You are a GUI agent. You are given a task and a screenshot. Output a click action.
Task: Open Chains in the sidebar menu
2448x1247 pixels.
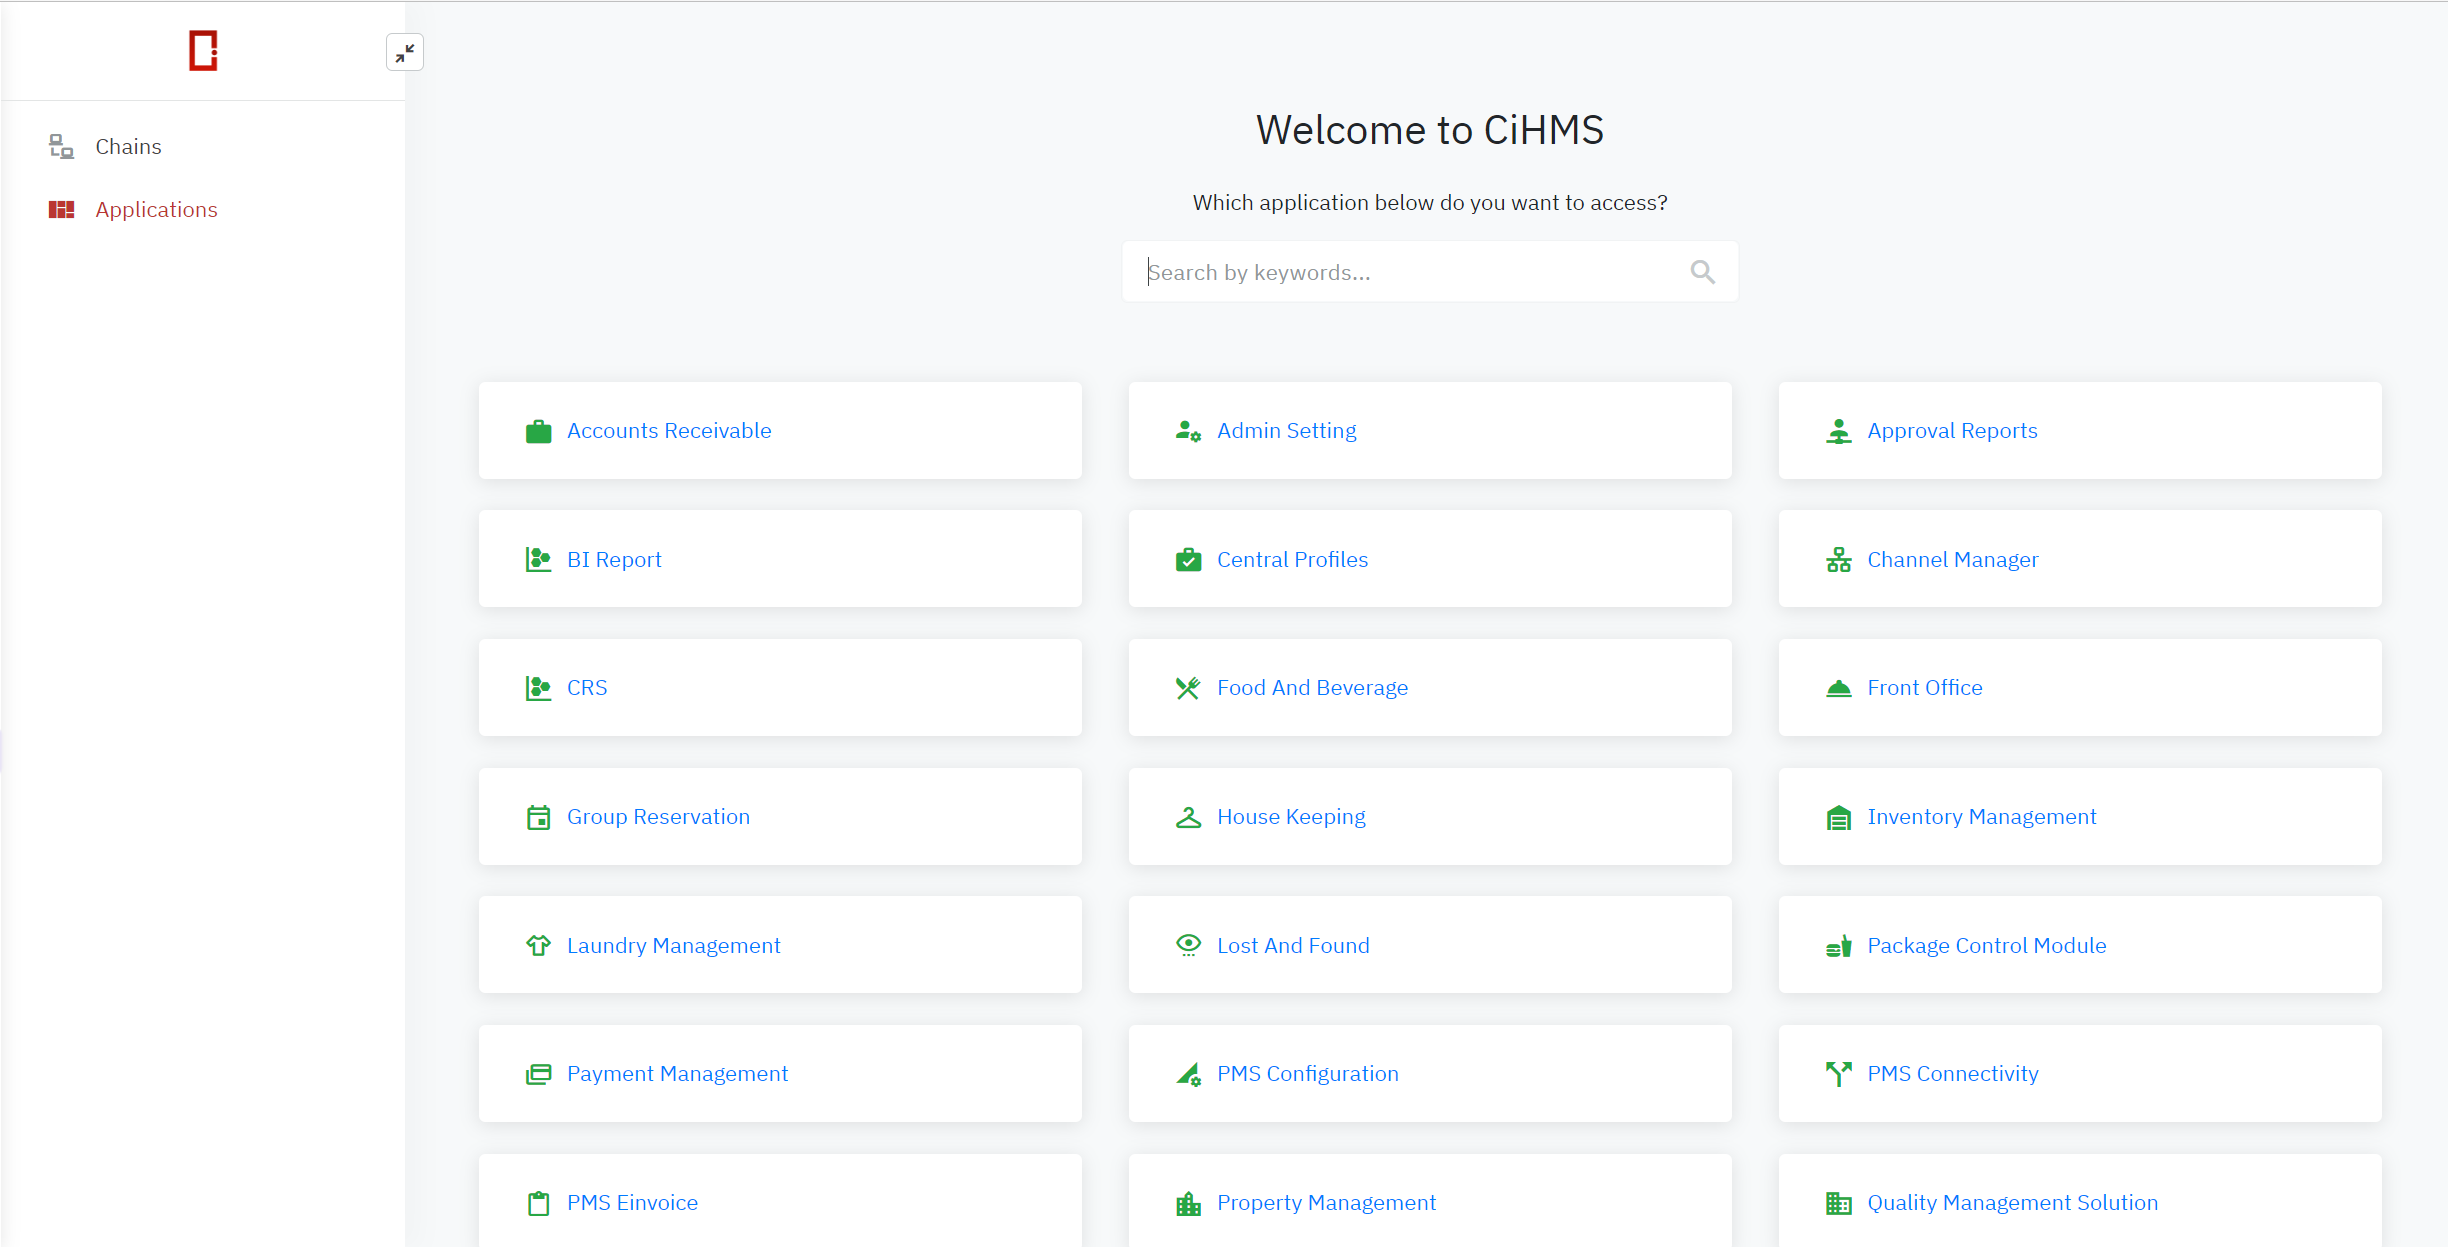point(128,147)
